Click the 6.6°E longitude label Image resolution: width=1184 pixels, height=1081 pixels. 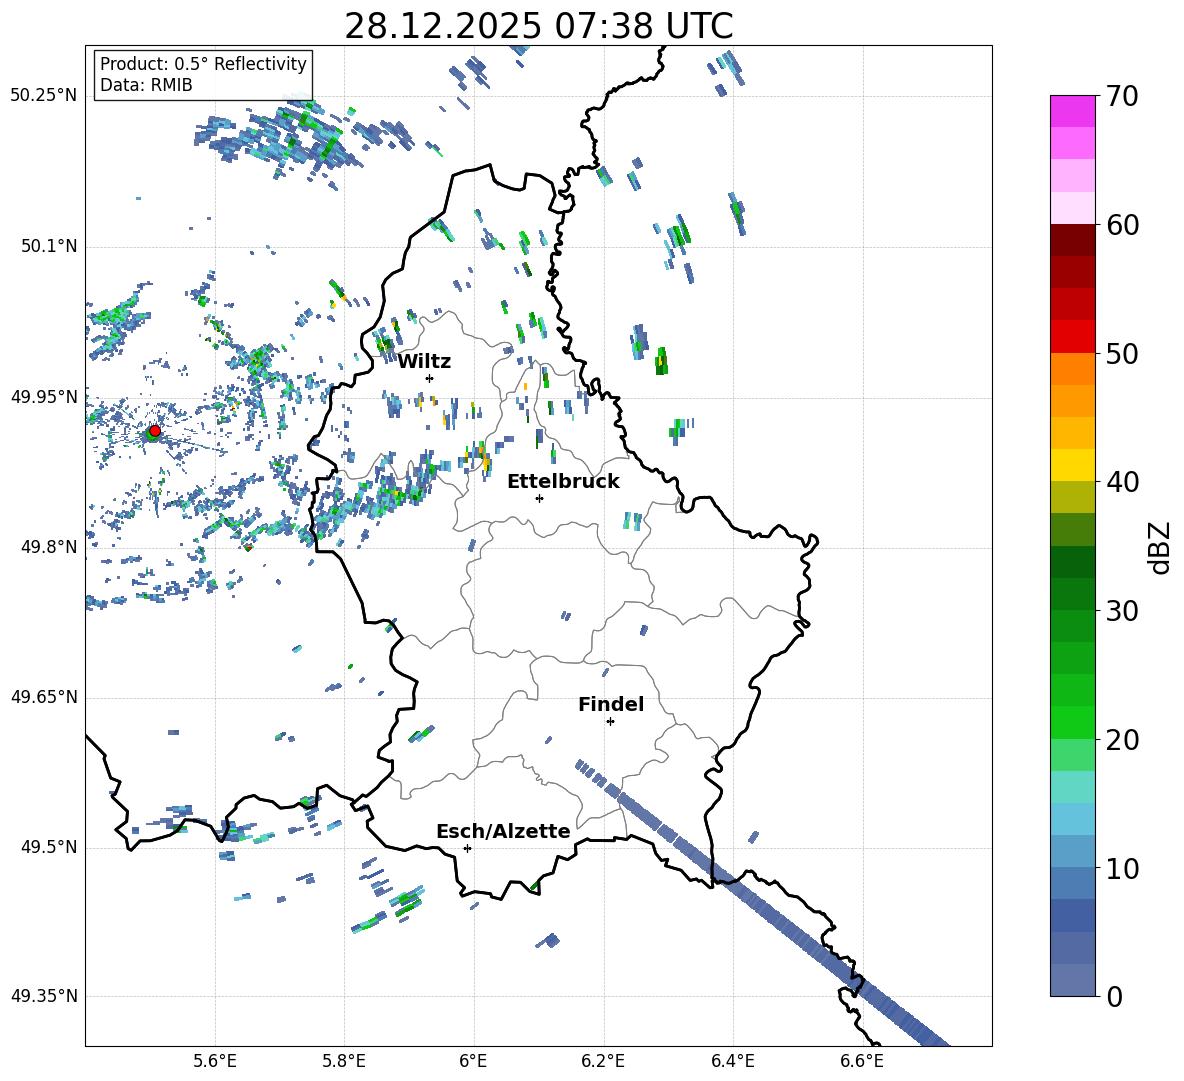pos(862,1061)
